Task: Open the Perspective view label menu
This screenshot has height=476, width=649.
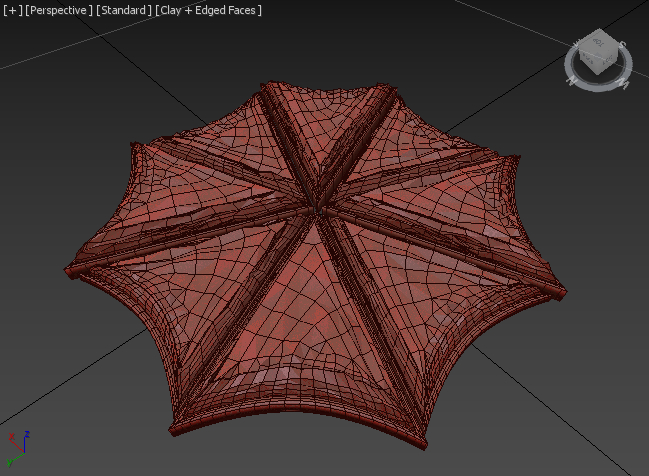Action: (58, 10)
